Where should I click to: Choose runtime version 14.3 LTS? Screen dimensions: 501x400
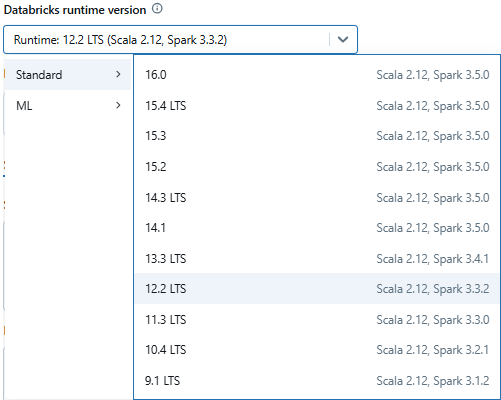pos(317,198)
